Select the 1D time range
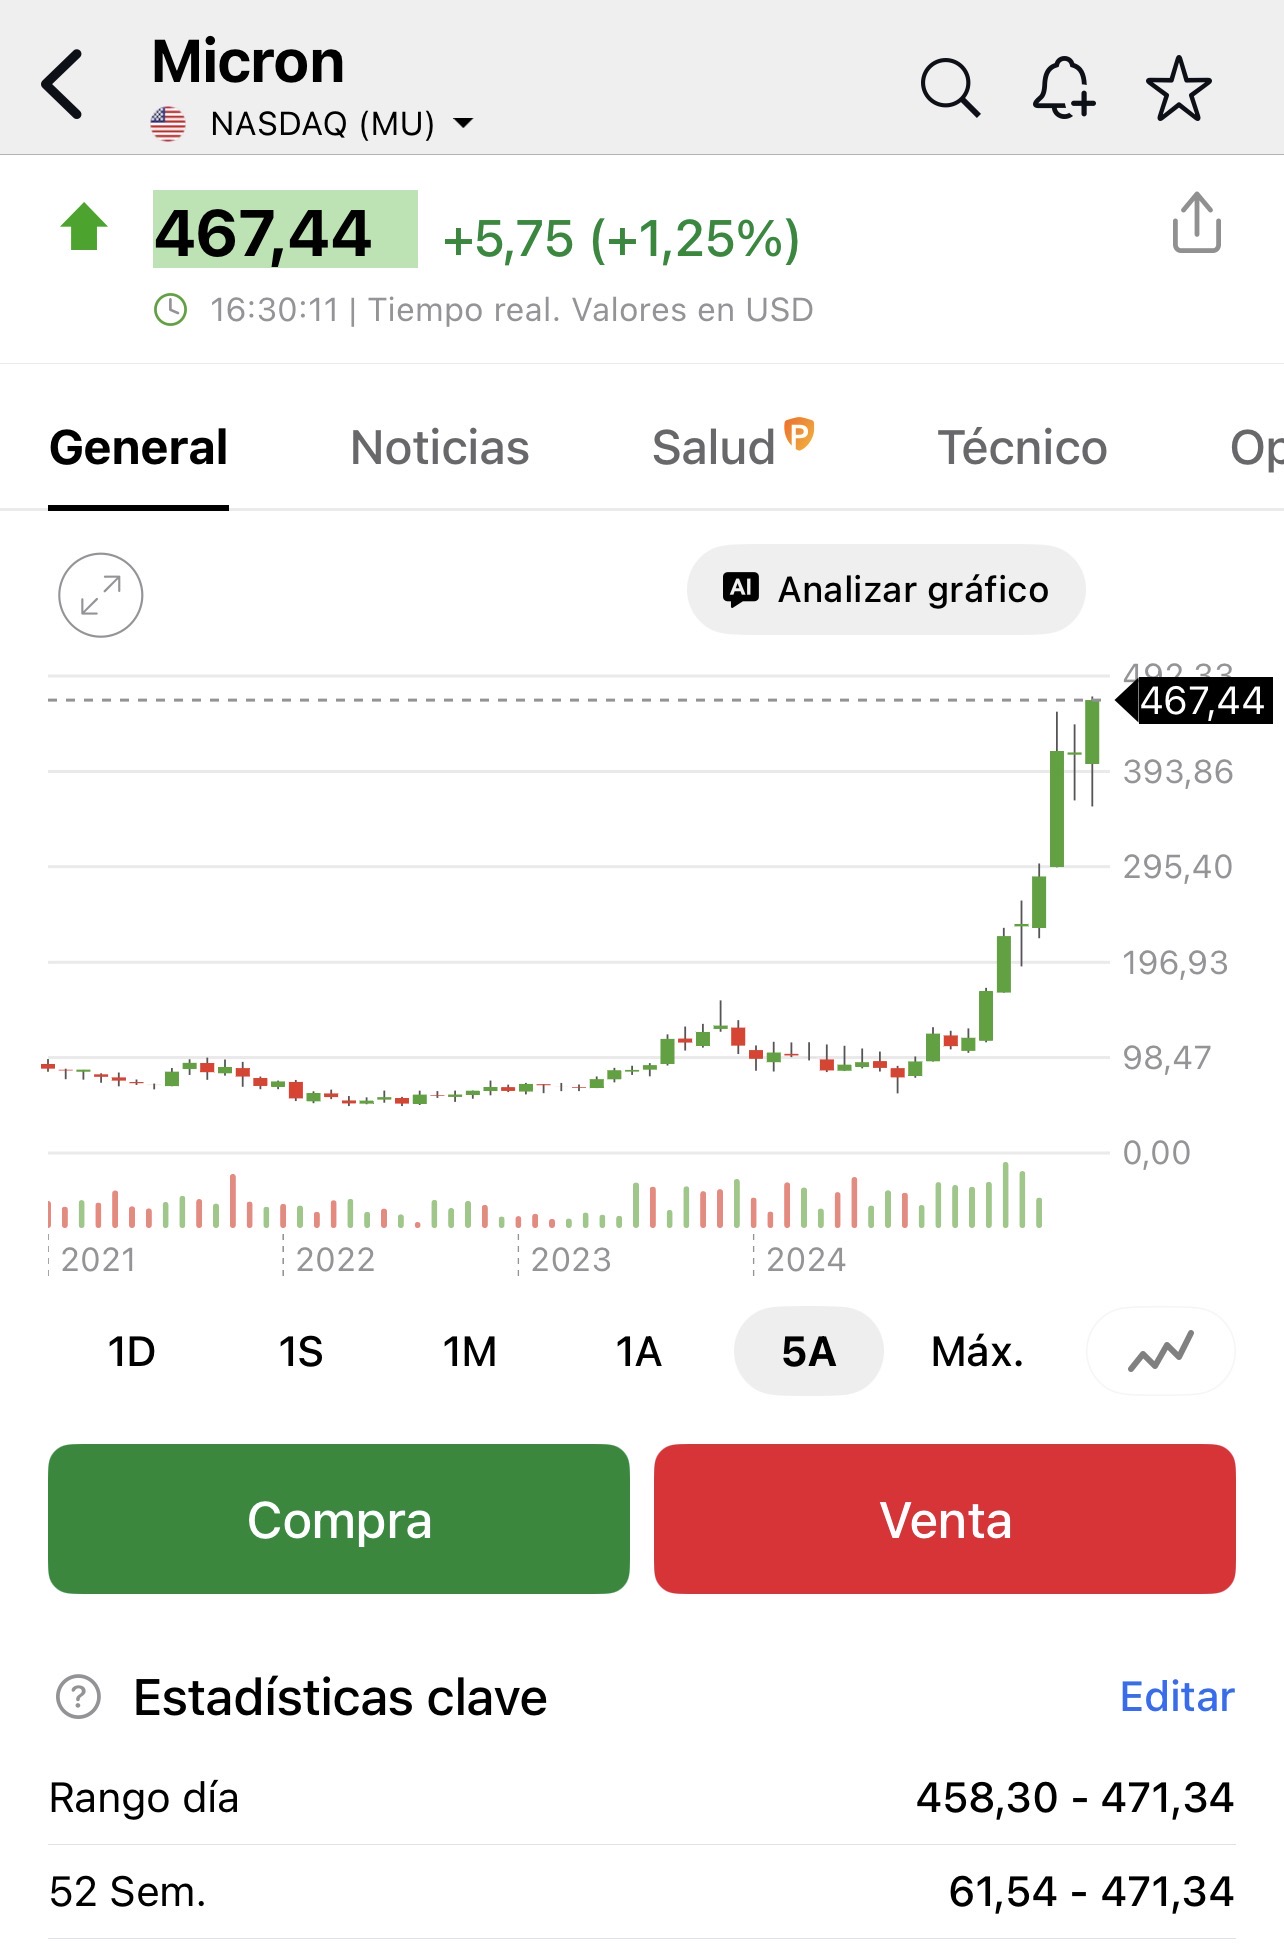Viewport: 1284px width, 1947px height. [x=131, y=1352]
